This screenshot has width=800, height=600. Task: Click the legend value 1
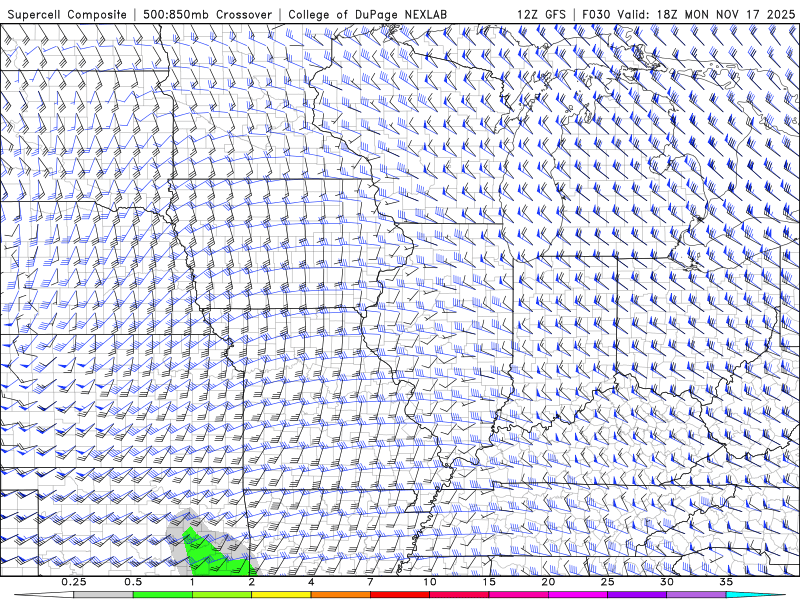(192, 582)
